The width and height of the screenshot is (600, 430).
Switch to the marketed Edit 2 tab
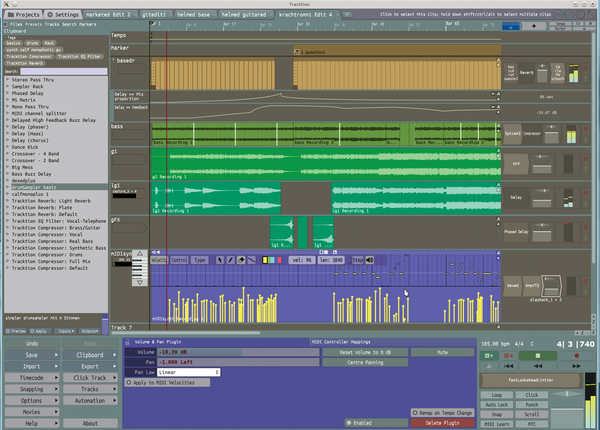point(109,15)
